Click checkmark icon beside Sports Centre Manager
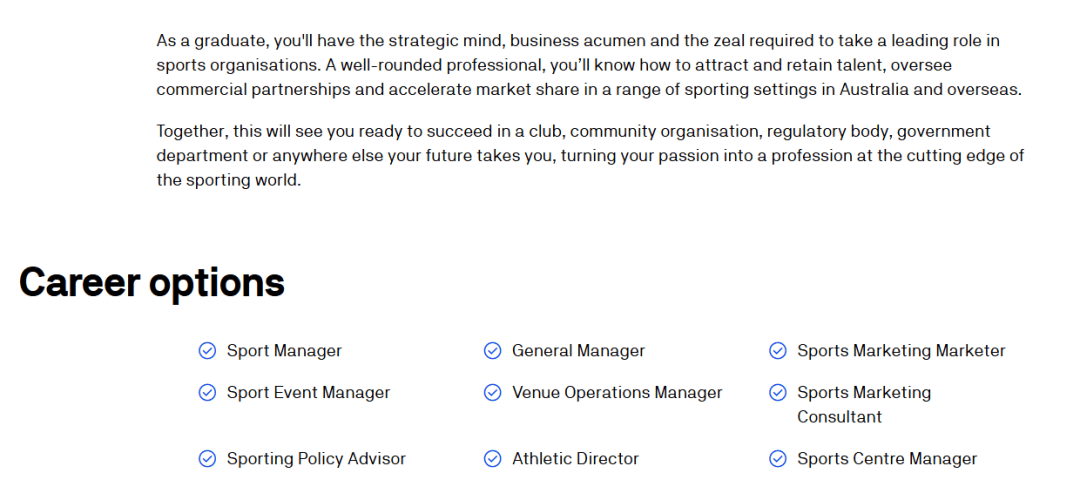Image resolution: width=1080 pixels, height=500 pixels. point(777,459)
